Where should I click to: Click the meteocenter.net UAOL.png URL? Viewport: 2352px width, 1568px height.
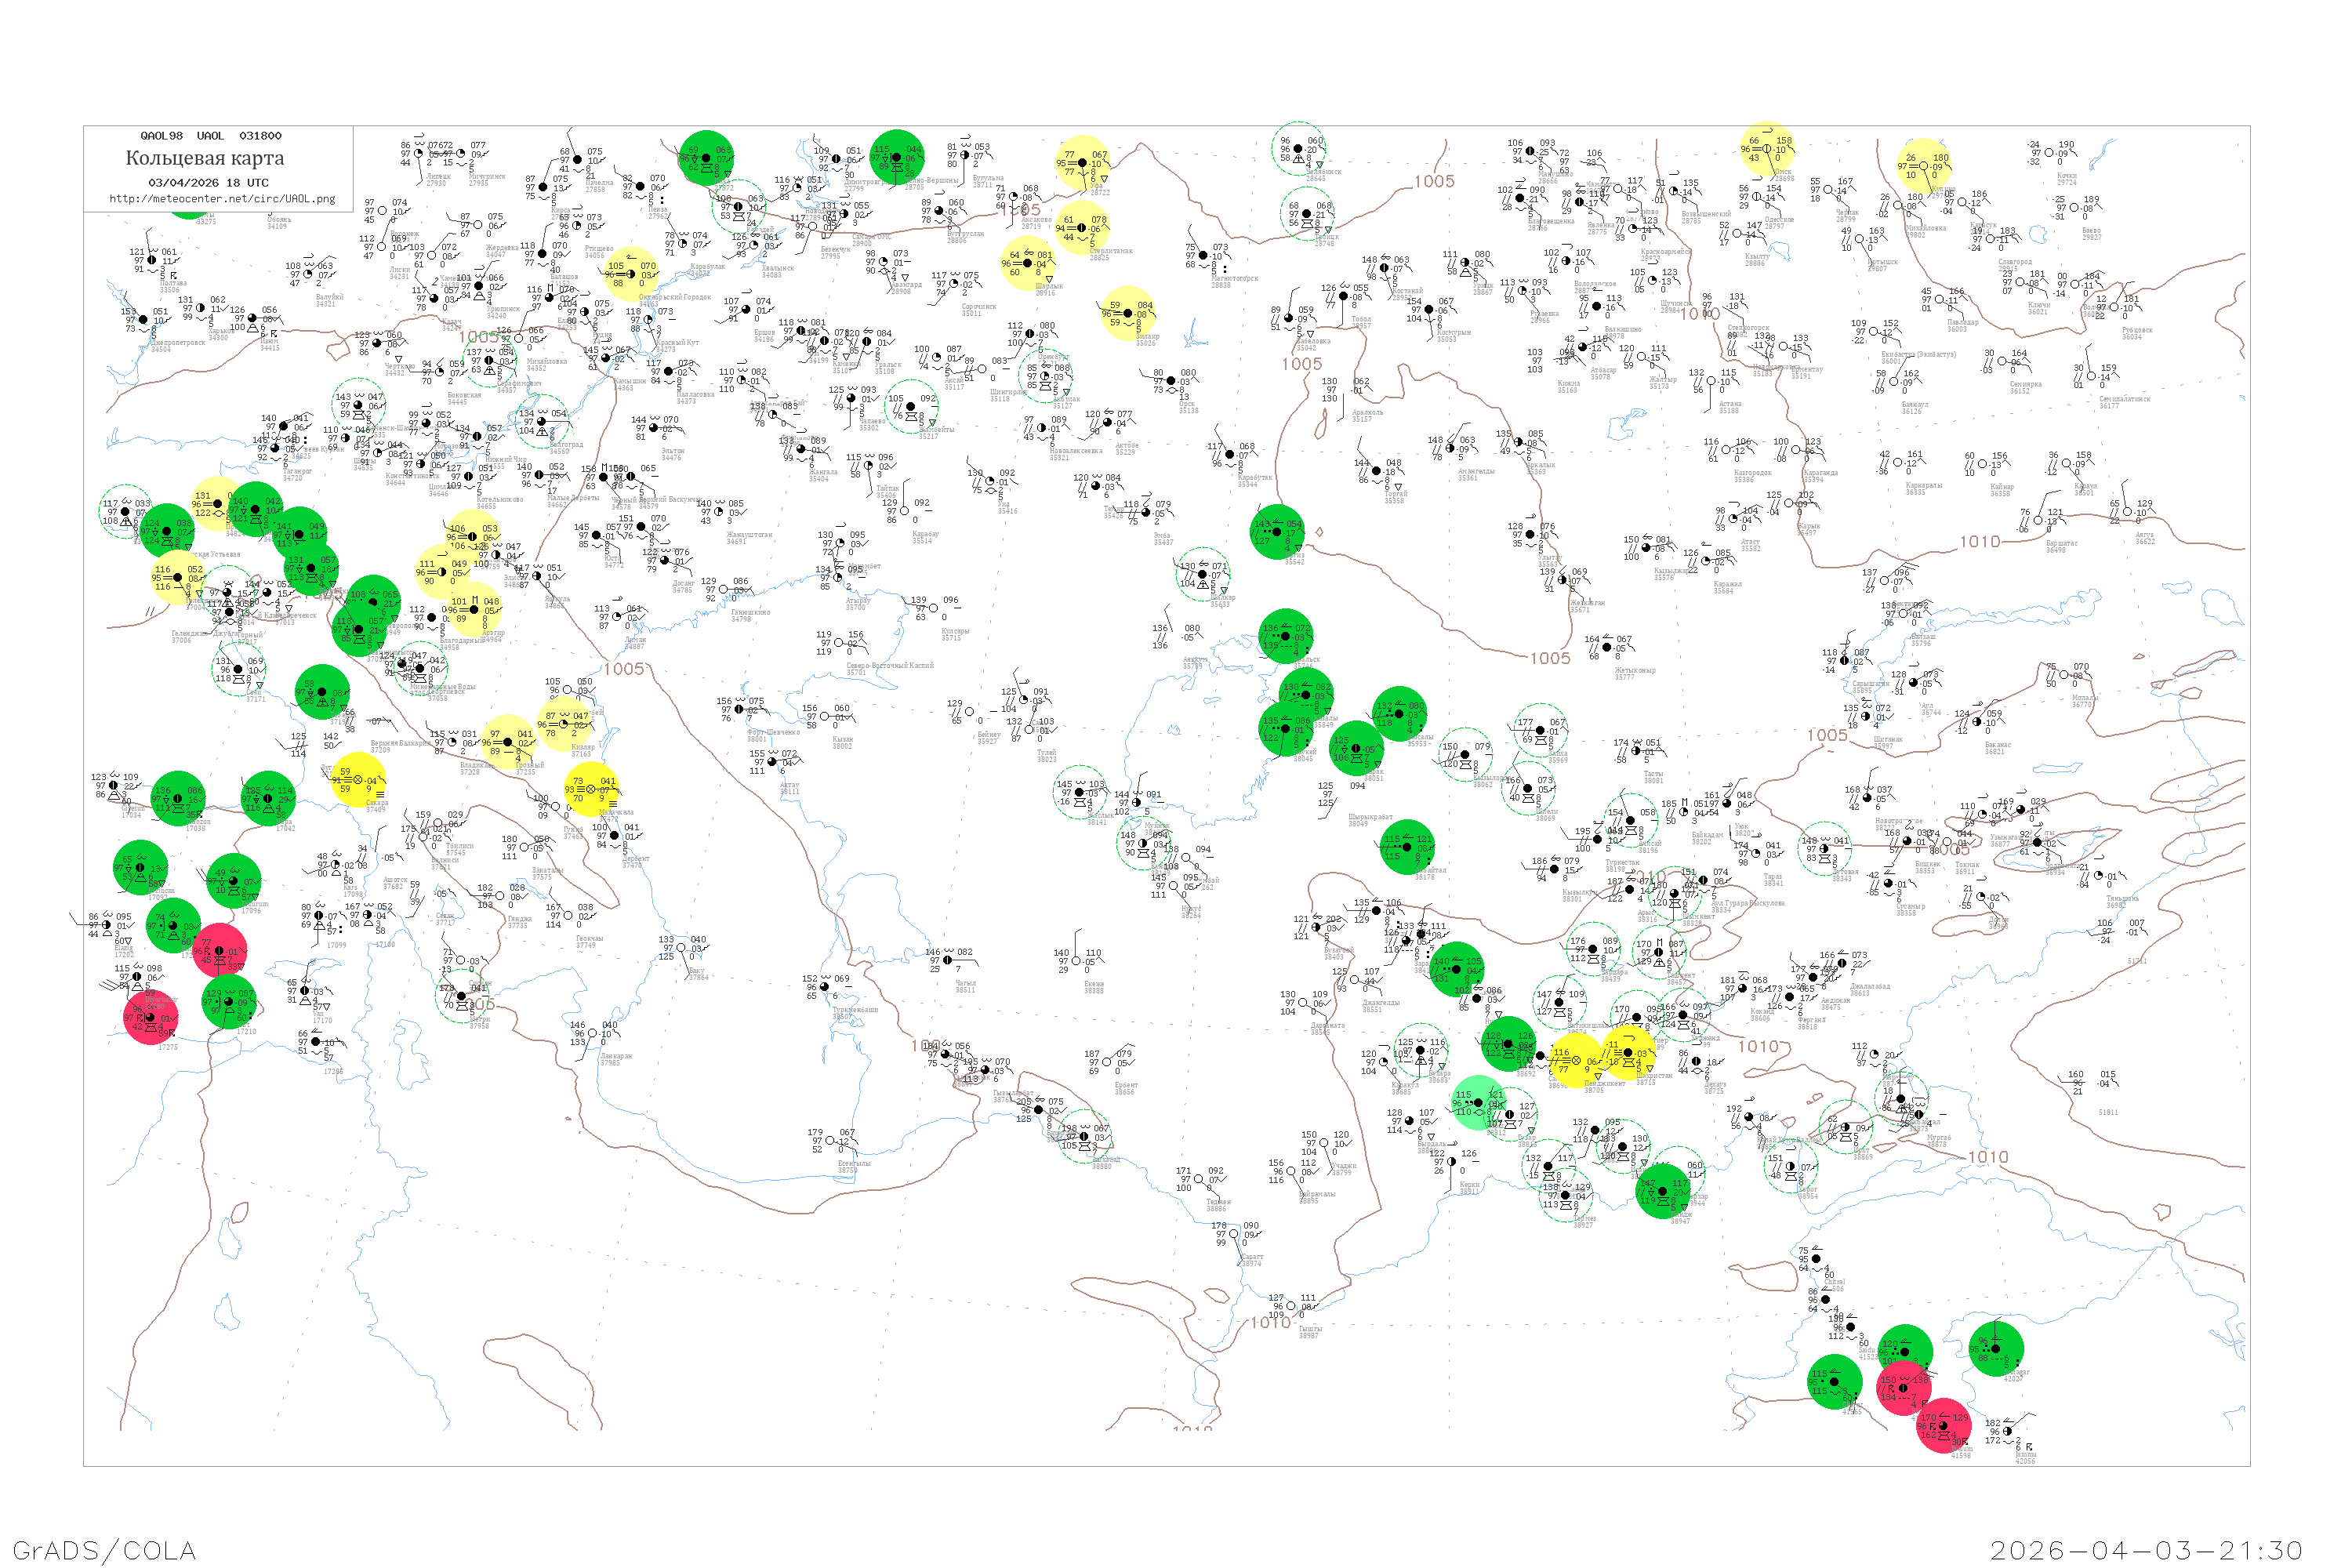(222, 199)
